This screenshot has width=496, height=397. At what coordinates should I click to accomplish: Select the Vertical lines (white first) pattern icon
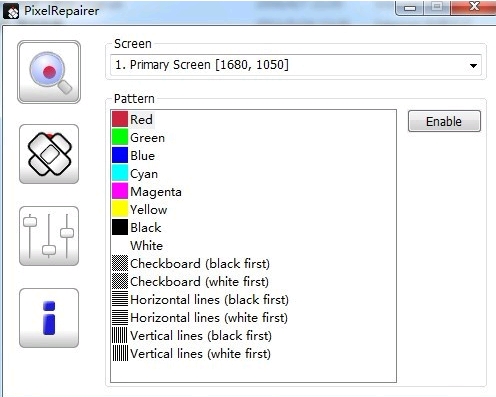click(x=120, y=353)
